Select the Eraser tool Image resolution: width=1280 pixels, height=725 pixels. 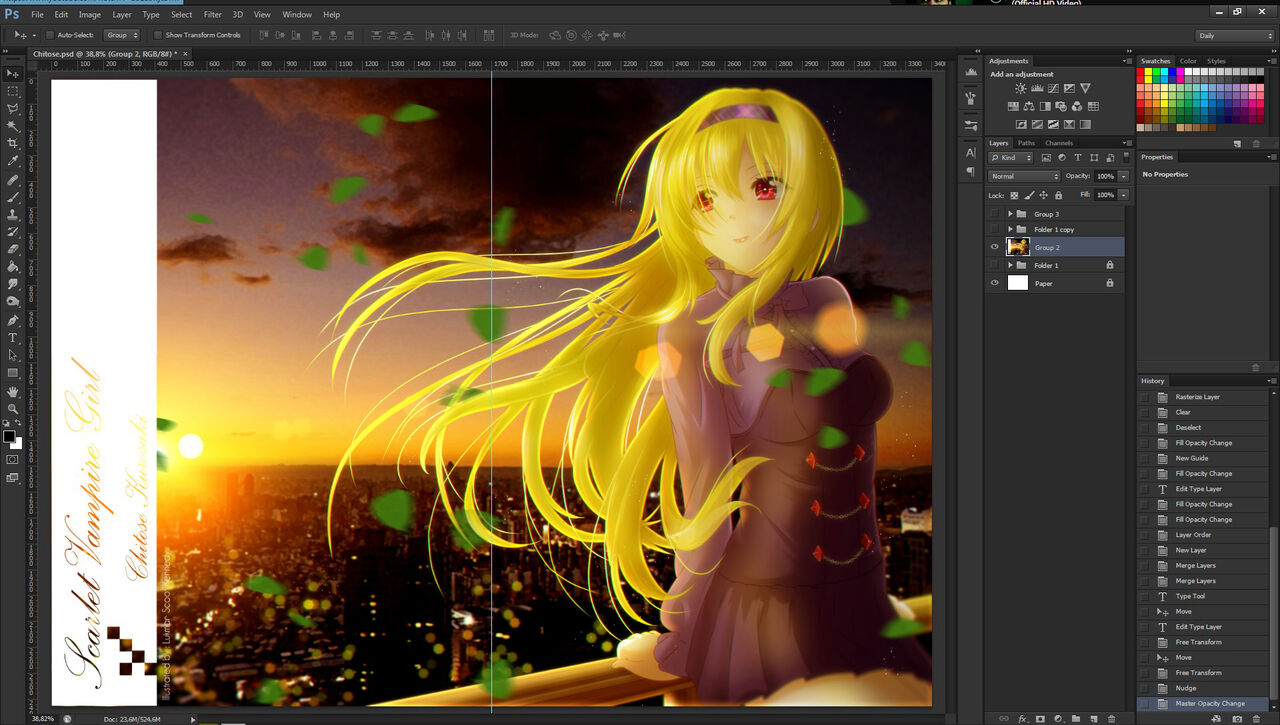coord(13,249)
